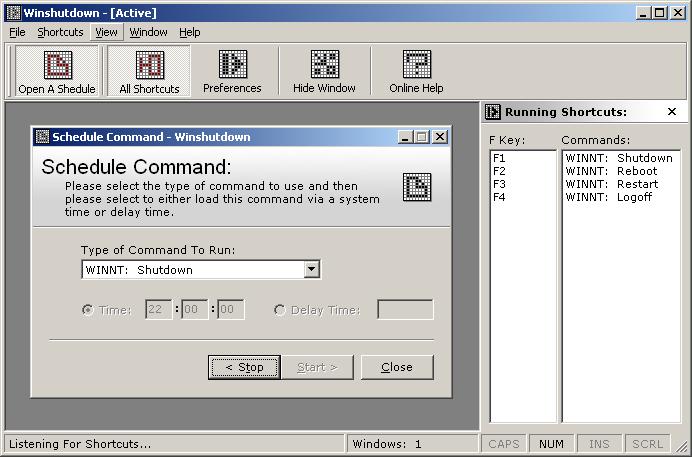Click the Running Shortcuts panel header icon
The width and height of the screenshot is (692, 457).
coord(493,112)
